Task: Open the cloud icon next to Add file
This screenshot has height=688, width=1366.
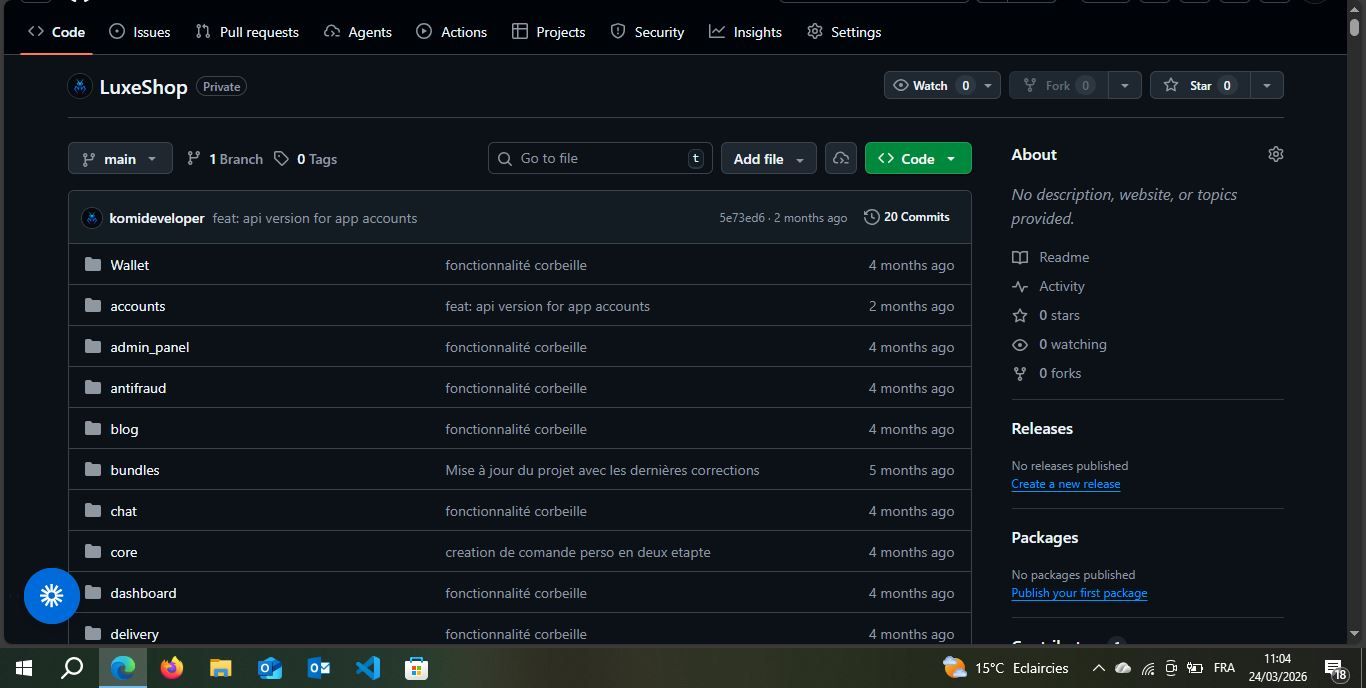Action: [x=841, y=158]
